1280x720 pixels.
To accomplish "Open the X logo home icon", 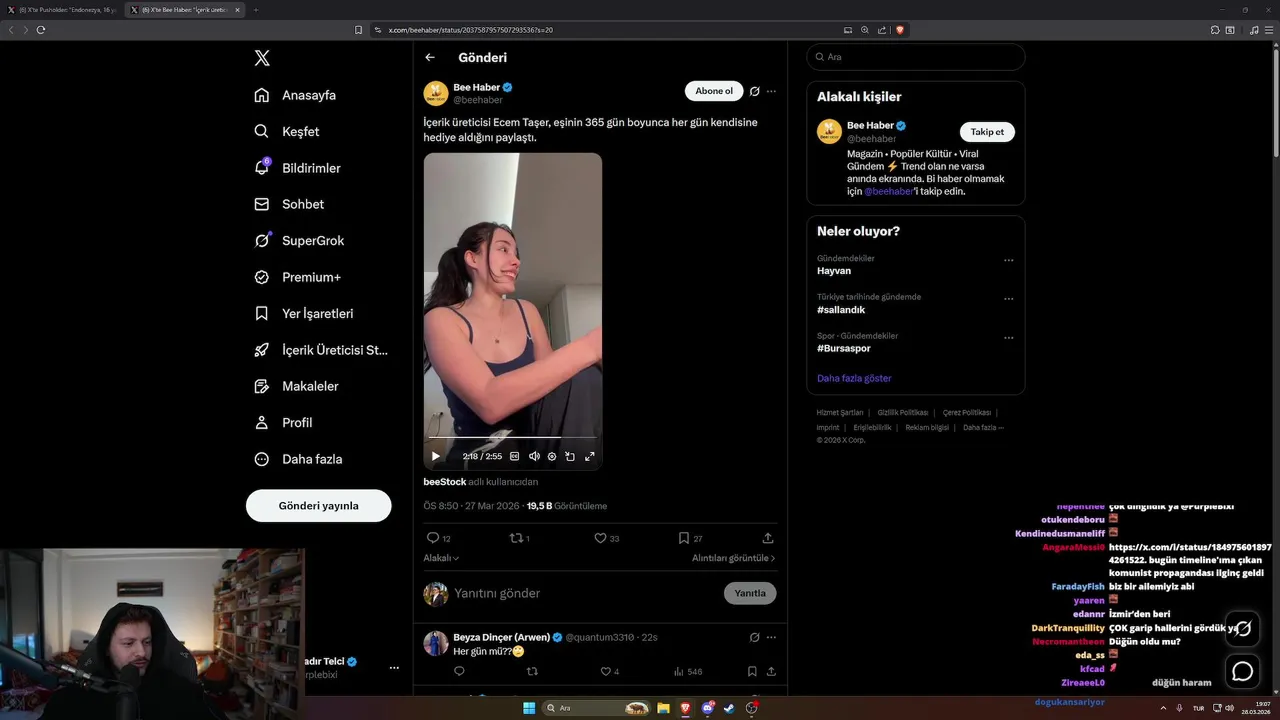I will click(x=262, y=58).
